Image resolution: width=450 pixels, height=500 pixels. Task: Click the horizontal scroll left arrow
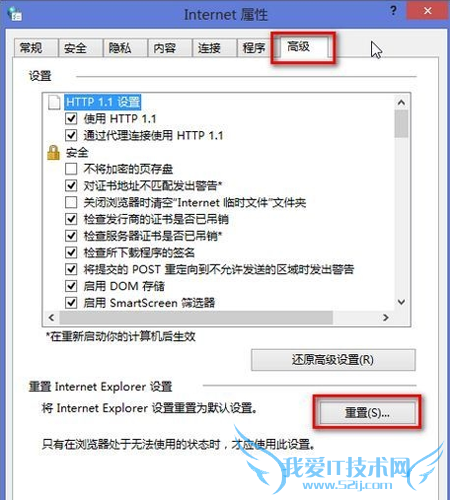coord(51,317)
